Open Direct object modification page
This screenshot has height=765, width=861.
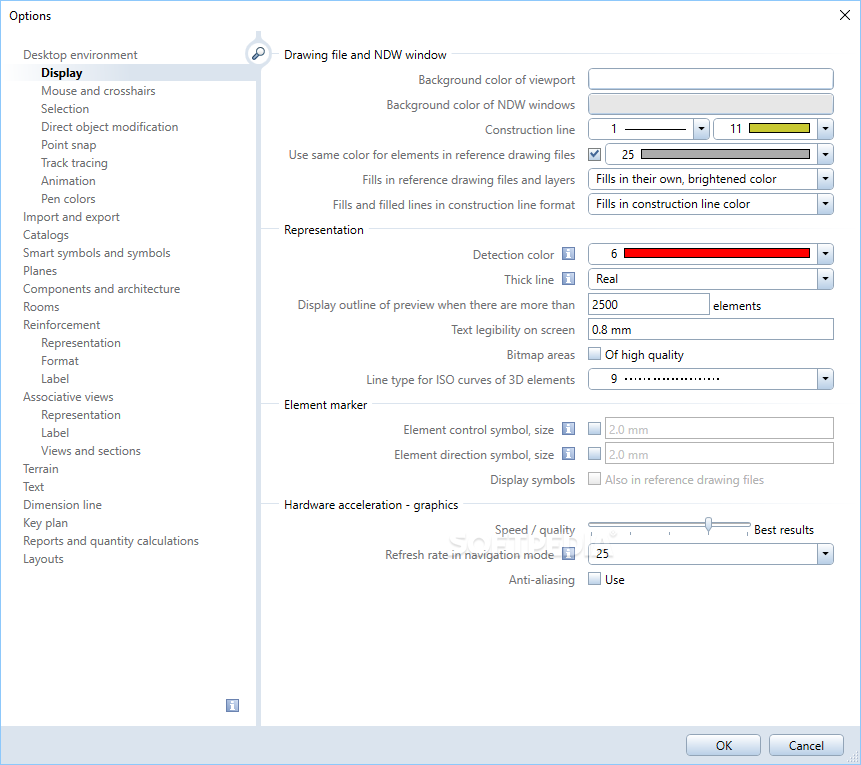(x=109, y=127)
